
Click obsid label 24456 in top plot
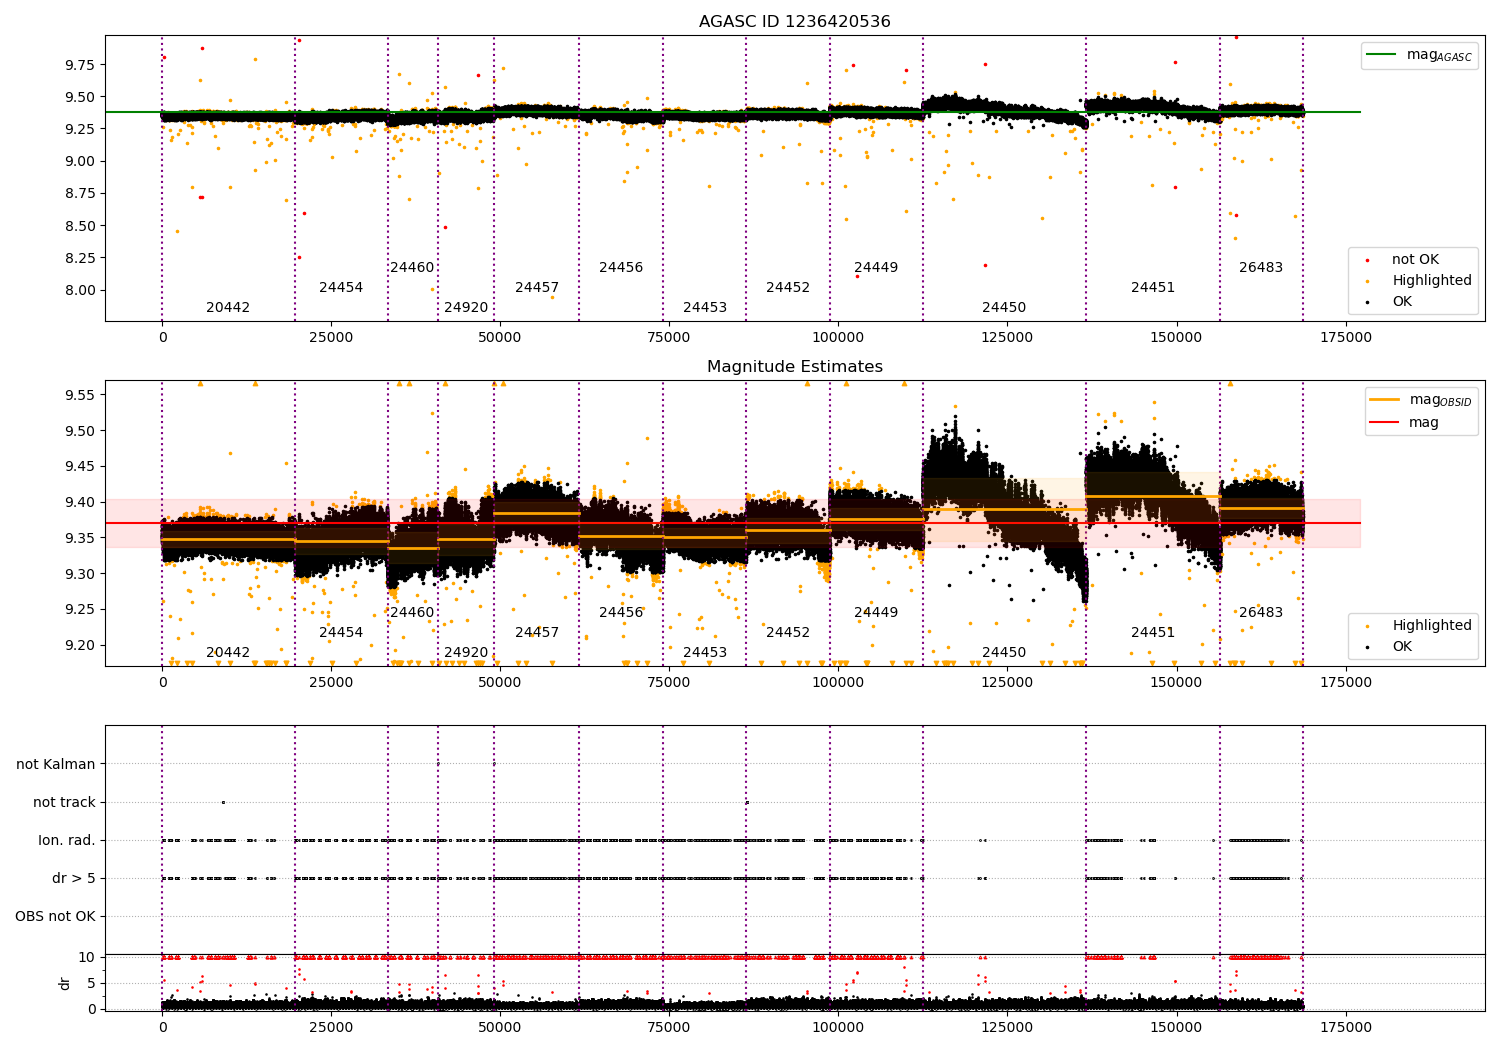621,268
